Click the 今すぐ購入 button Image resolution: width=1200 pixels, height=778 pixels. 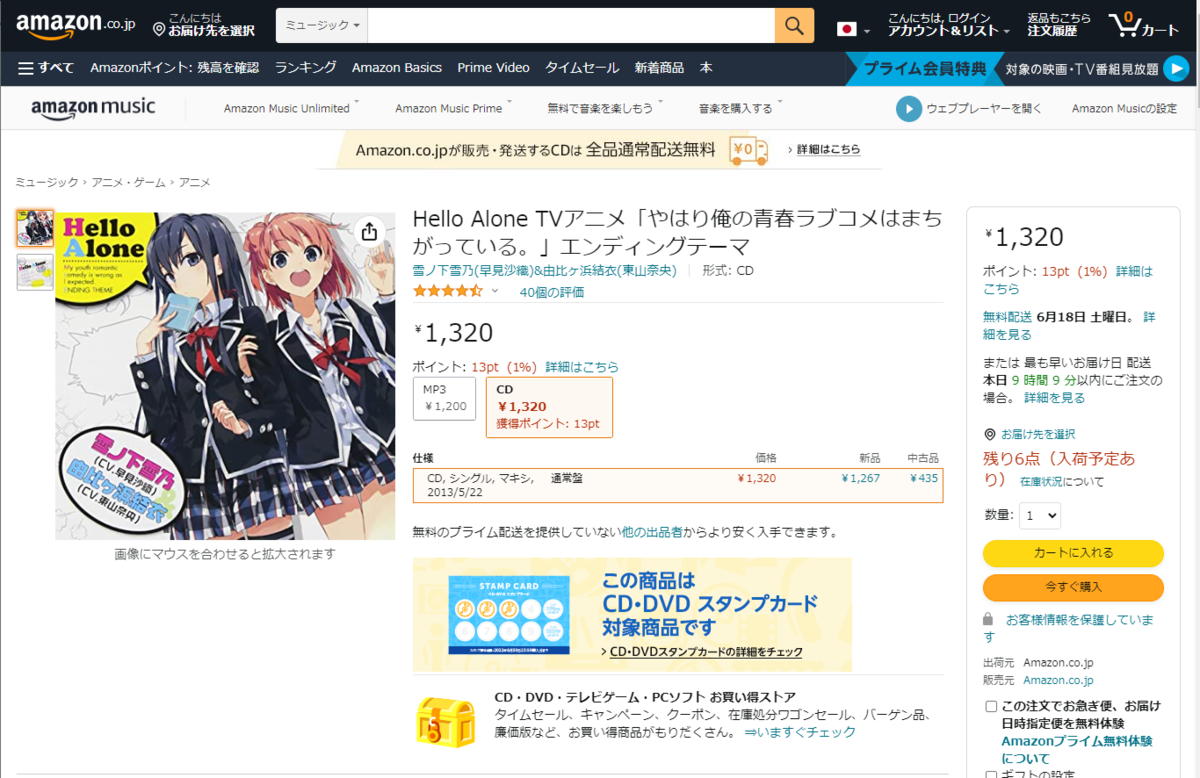coord(1073,587)
